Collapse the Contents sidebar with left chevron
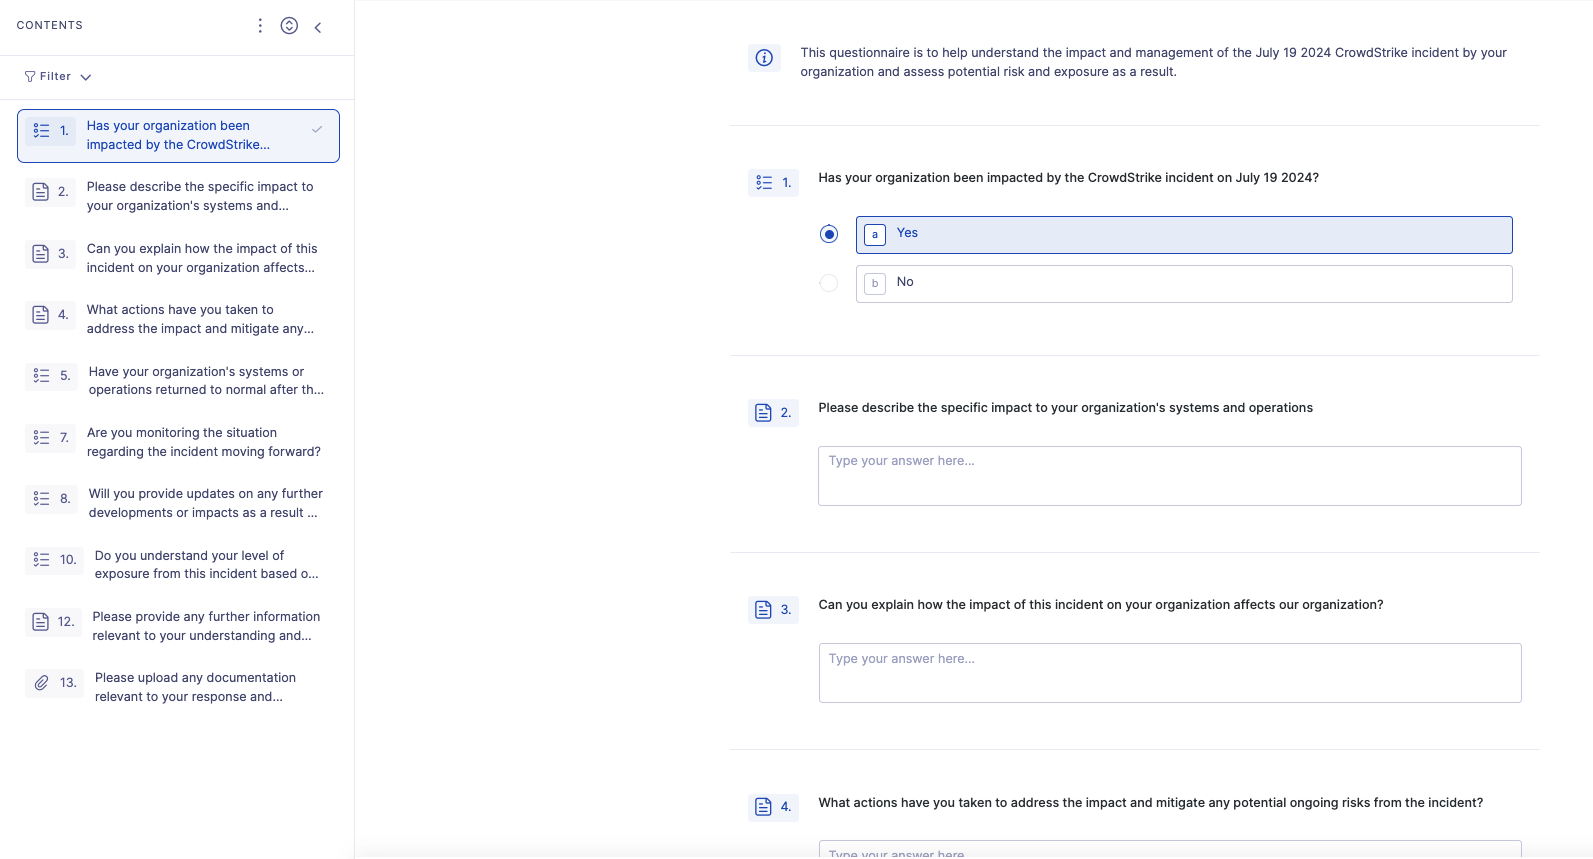The height and width of the screenshot is (859, 1593). click(x=318, y=27)
